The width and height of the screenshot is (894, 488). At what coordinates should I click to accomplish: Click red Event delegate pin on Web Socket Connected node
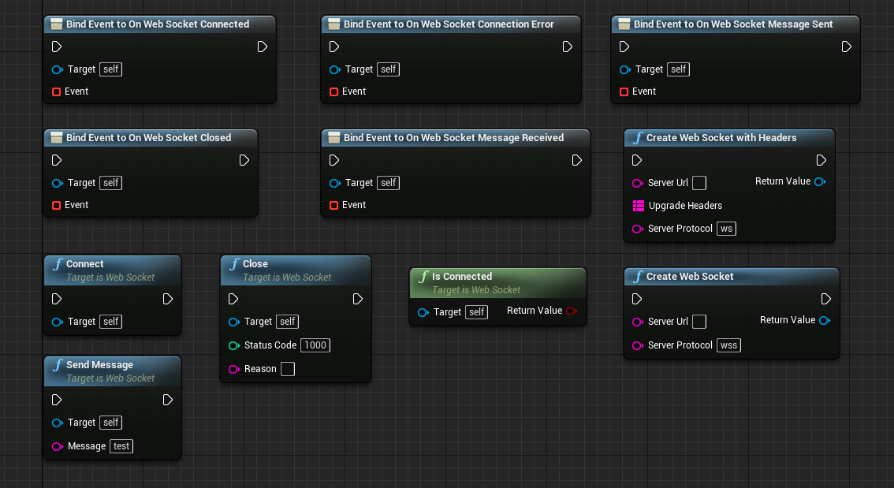(x=56, y=92)
